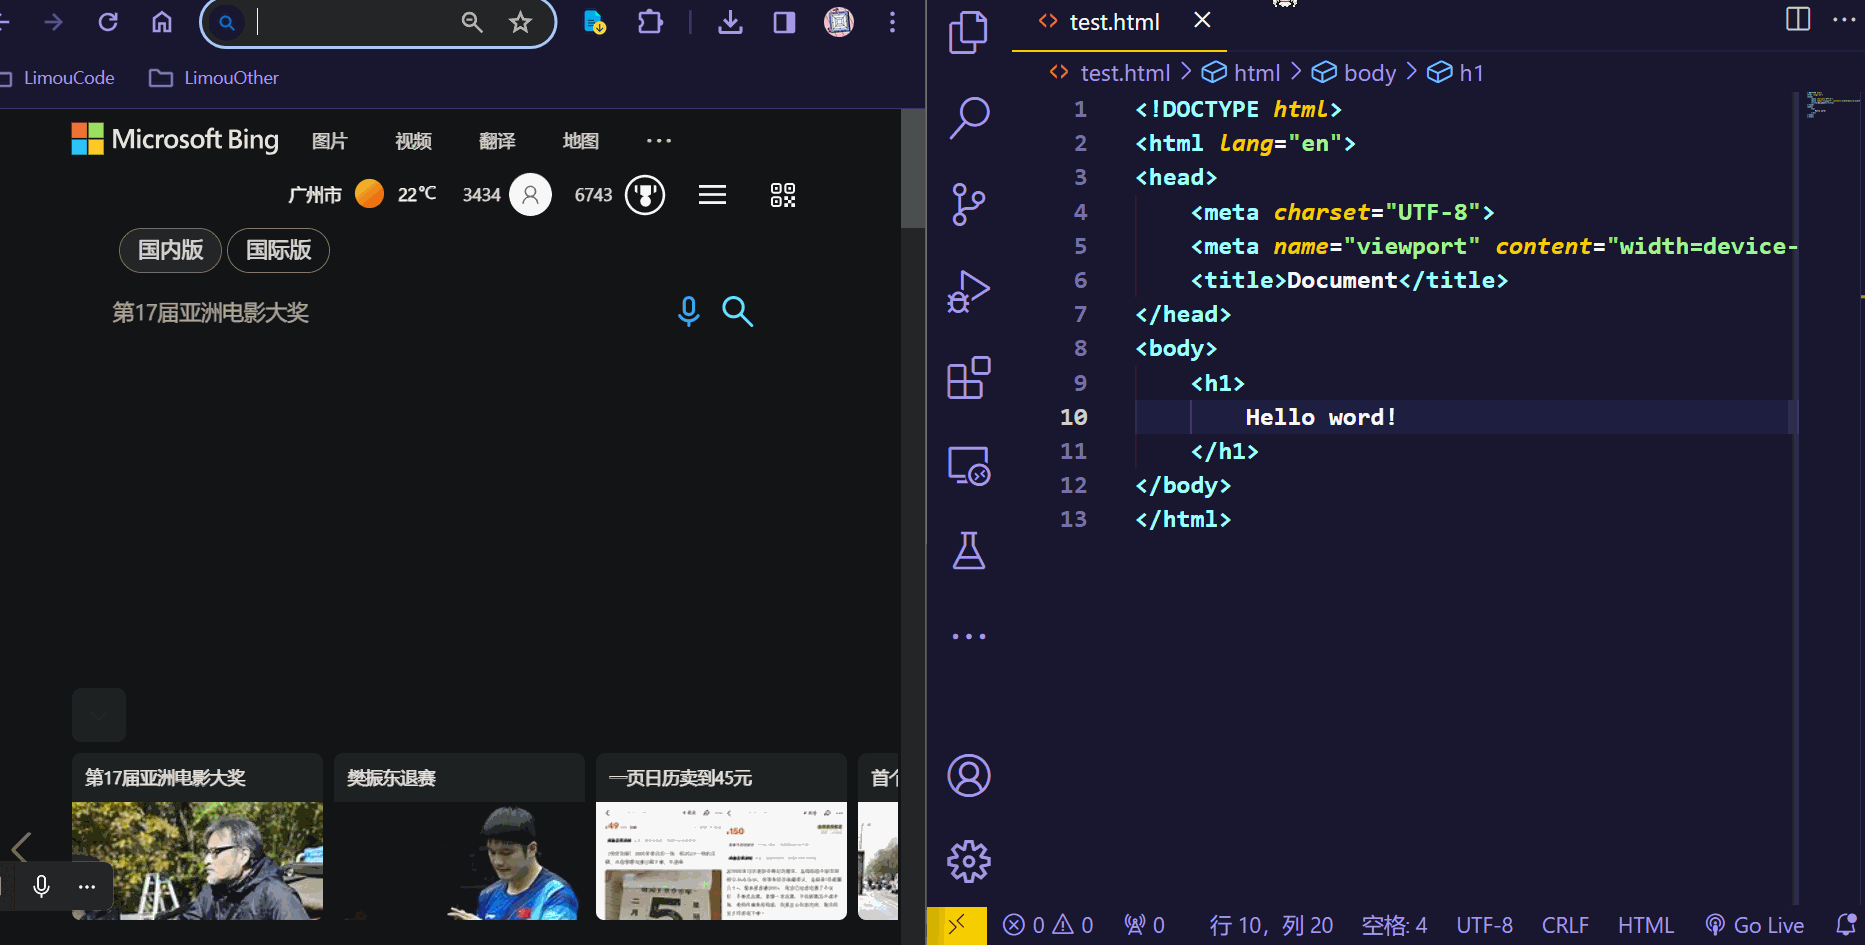This screenshot has width=1865, height=945.
Task: Click the browser page vertical scrollbar
Action: coord(912,170)
